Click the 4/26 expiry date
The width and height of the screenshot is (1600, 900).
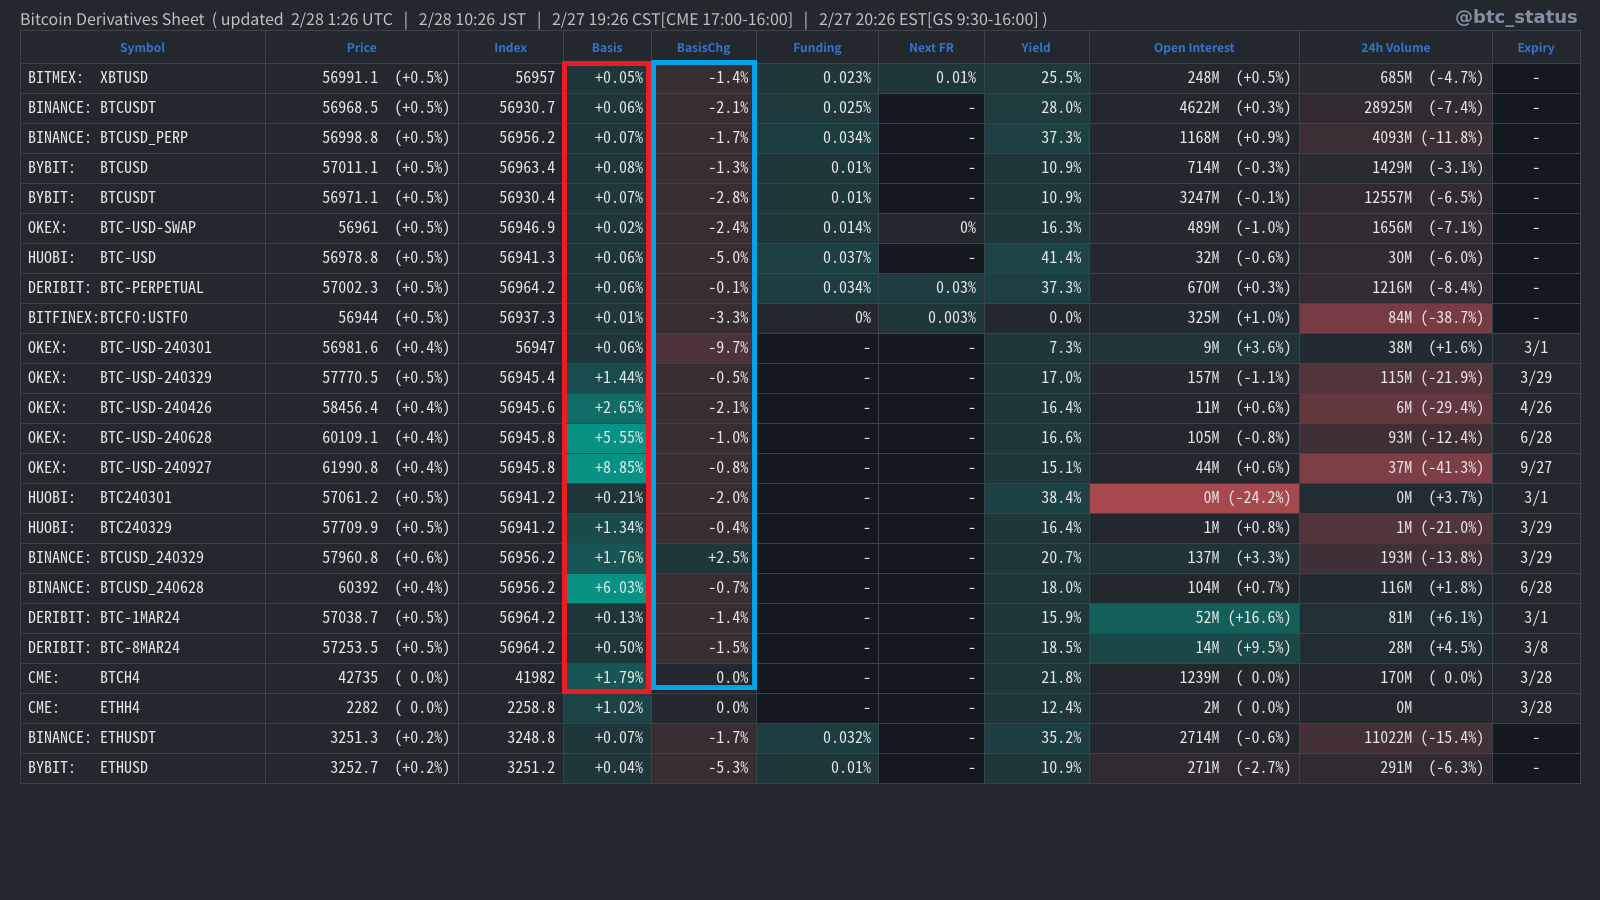(1536, 408)
